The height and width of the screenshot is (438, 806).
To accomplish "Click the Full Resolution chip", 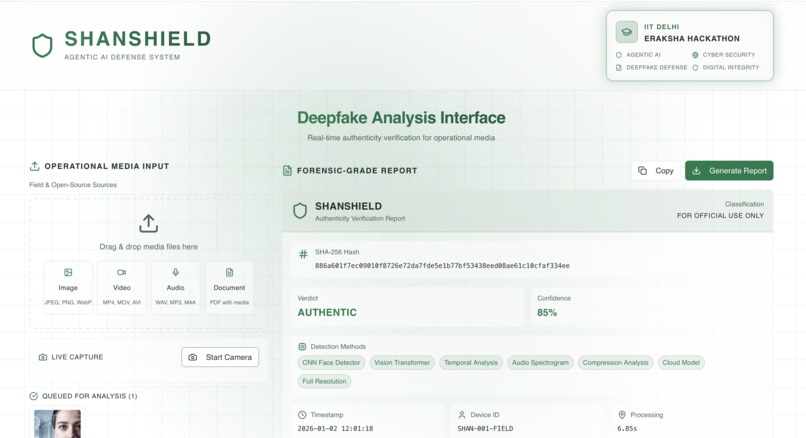I will point(324,381).
